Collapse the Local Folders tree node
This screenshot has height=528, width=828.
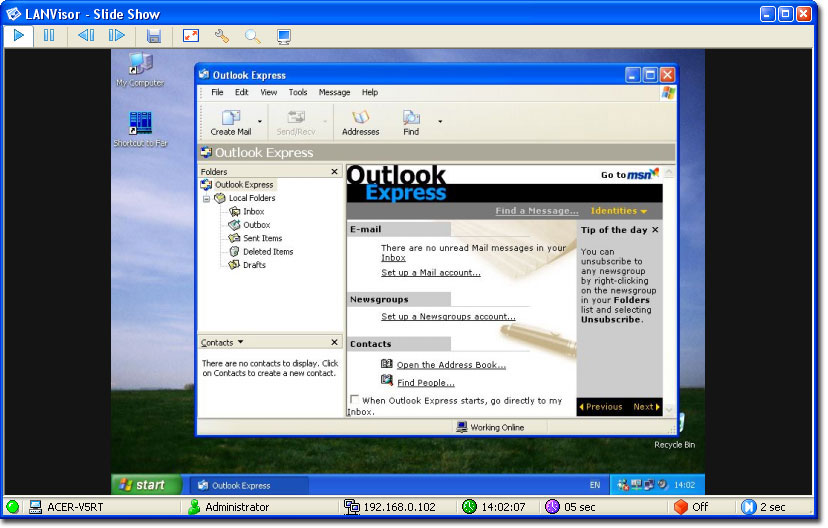point(206,199)
